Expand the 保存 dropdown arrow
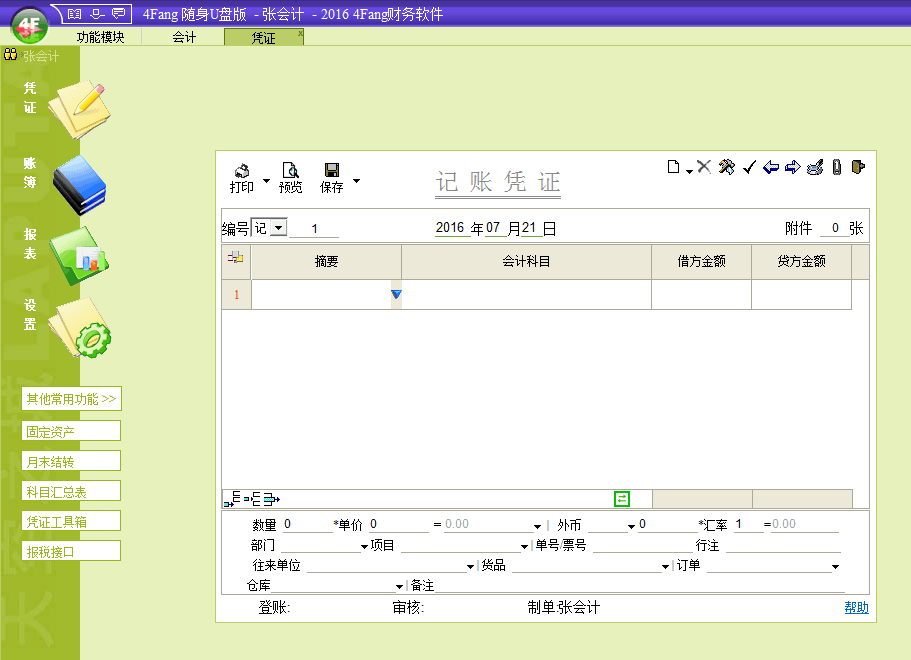 point(357,182)
